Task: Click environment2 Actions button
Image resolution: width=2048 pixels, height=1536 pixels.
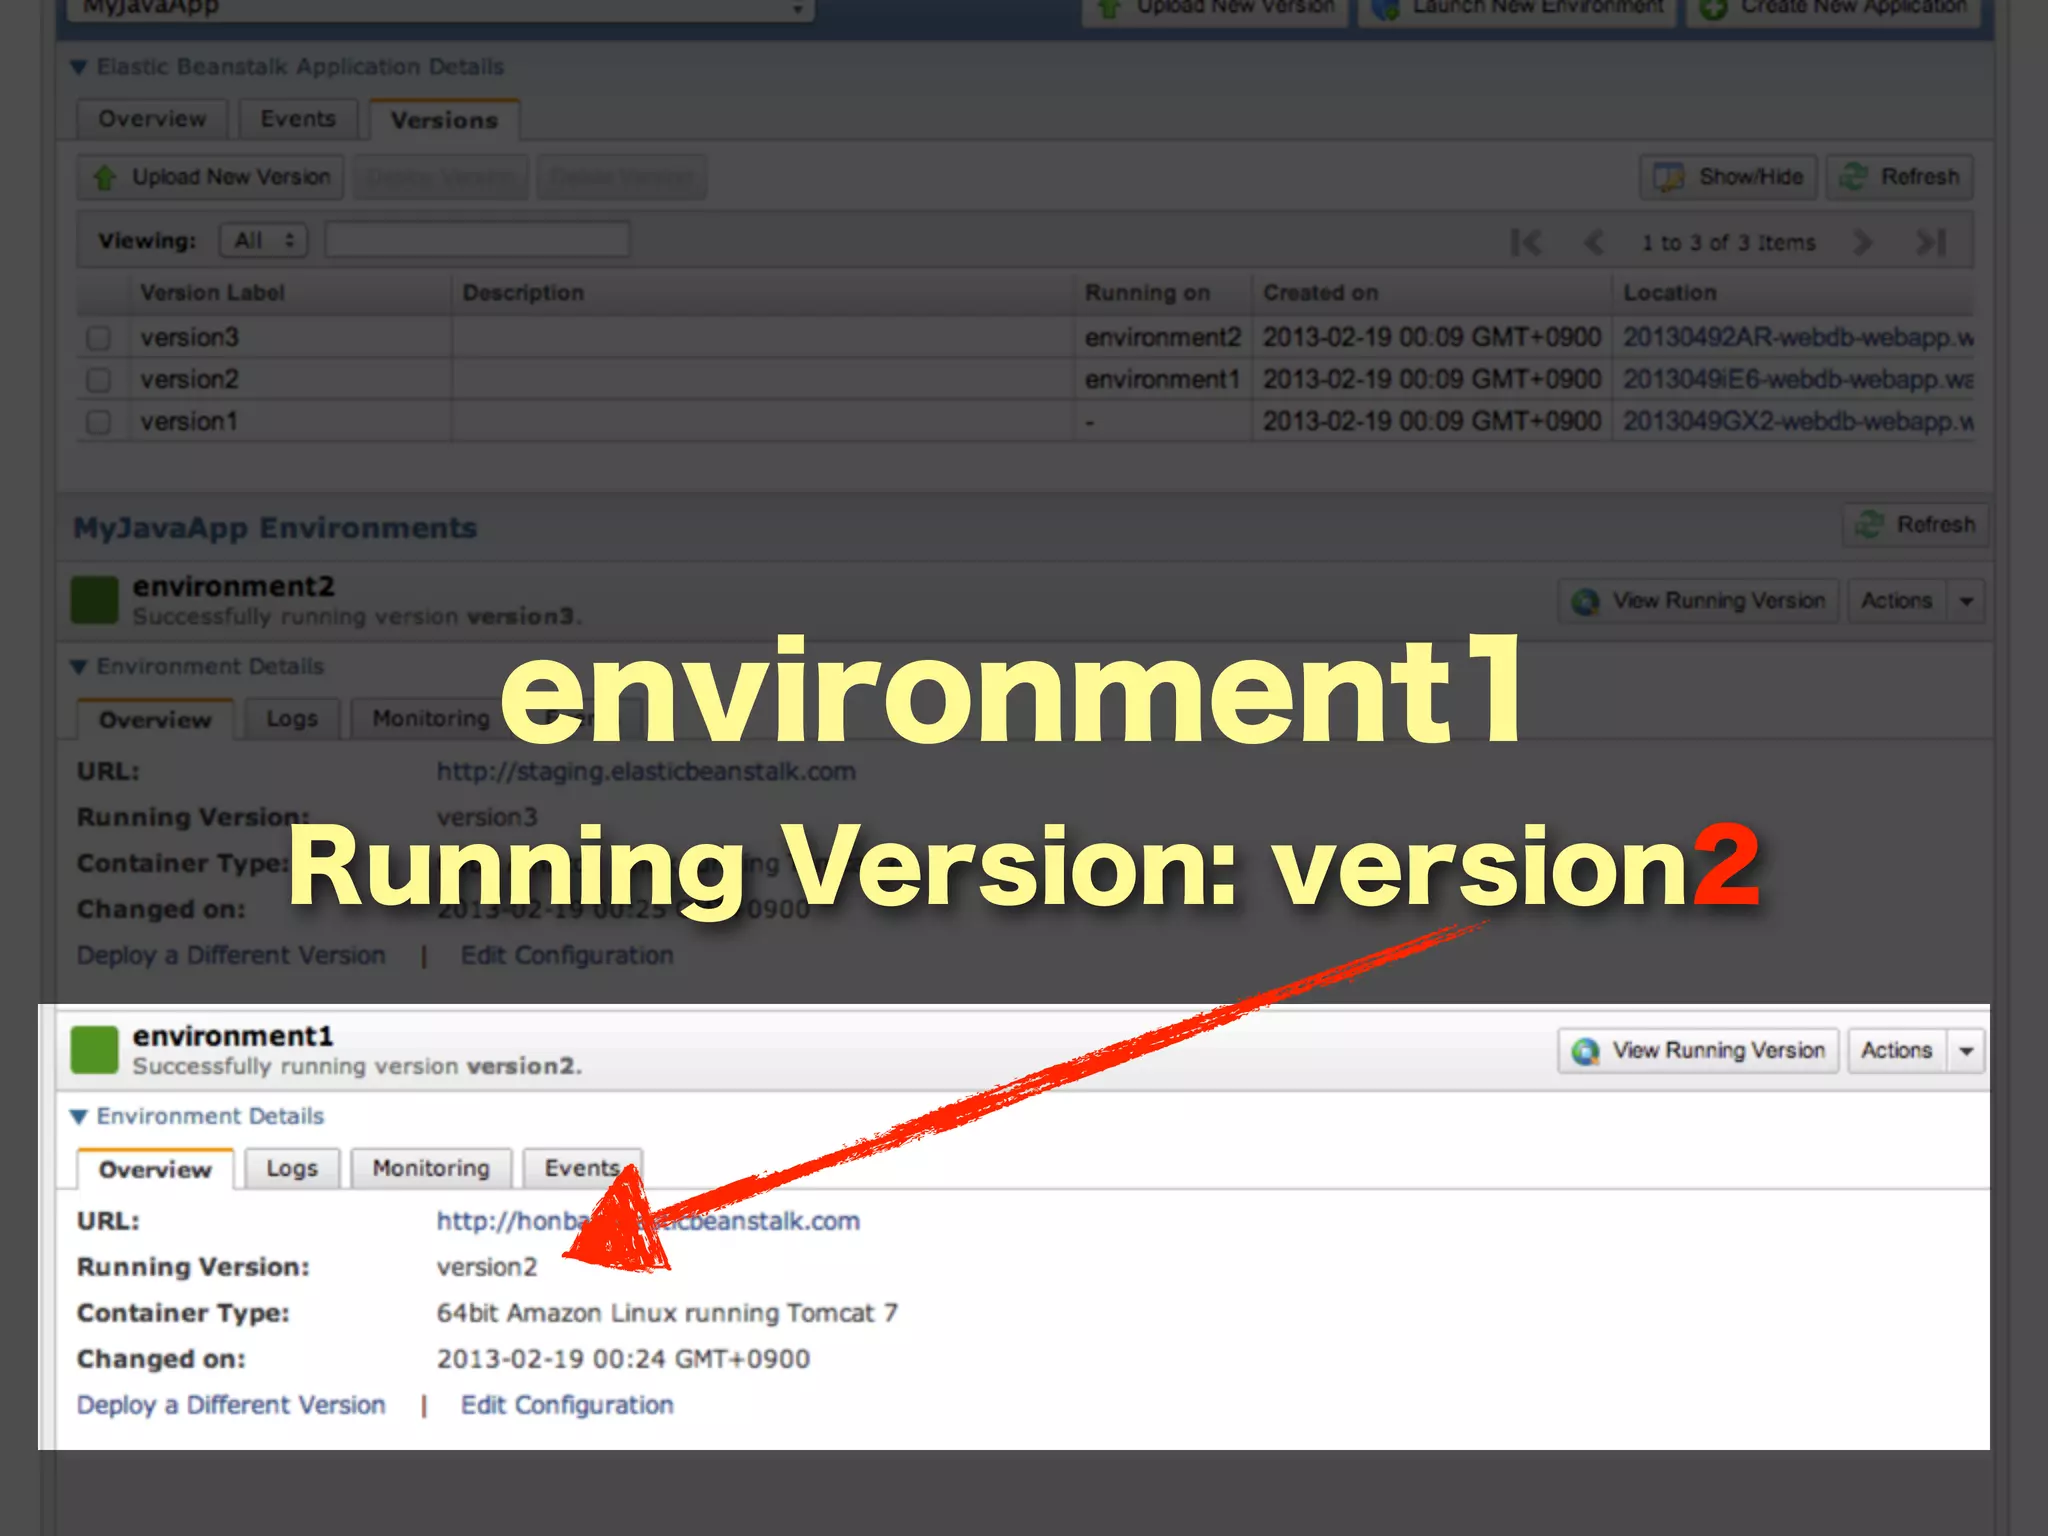Action: [1897, 601]
